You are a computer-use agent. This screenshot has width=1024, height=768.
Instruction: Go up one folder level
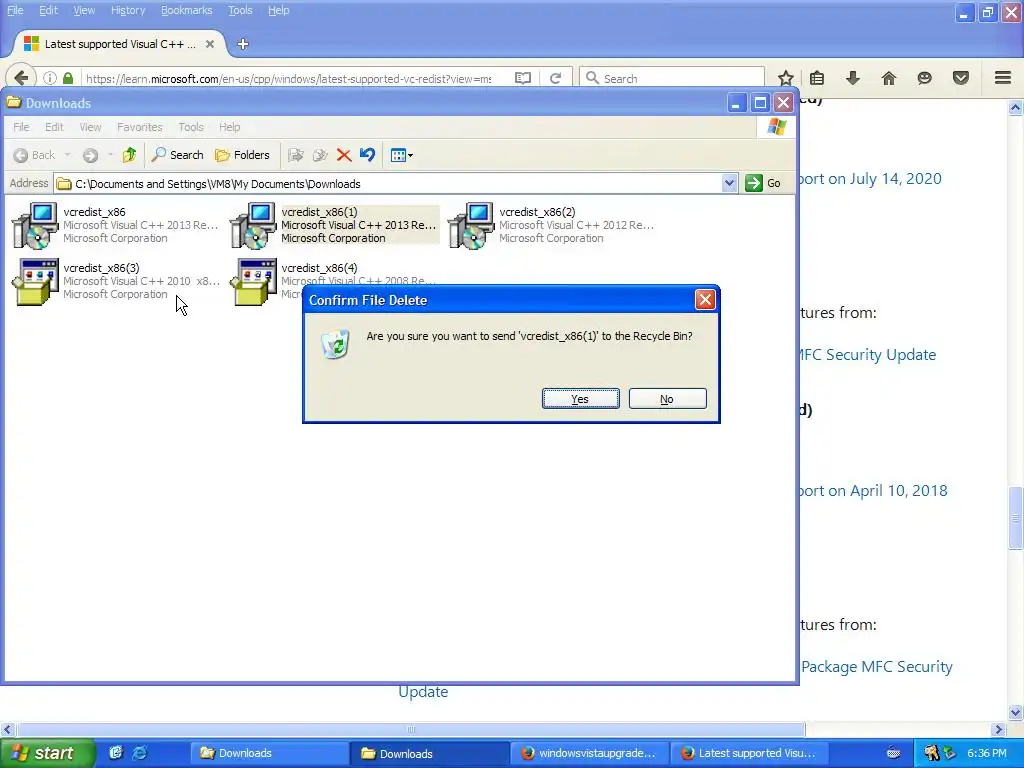129,155
